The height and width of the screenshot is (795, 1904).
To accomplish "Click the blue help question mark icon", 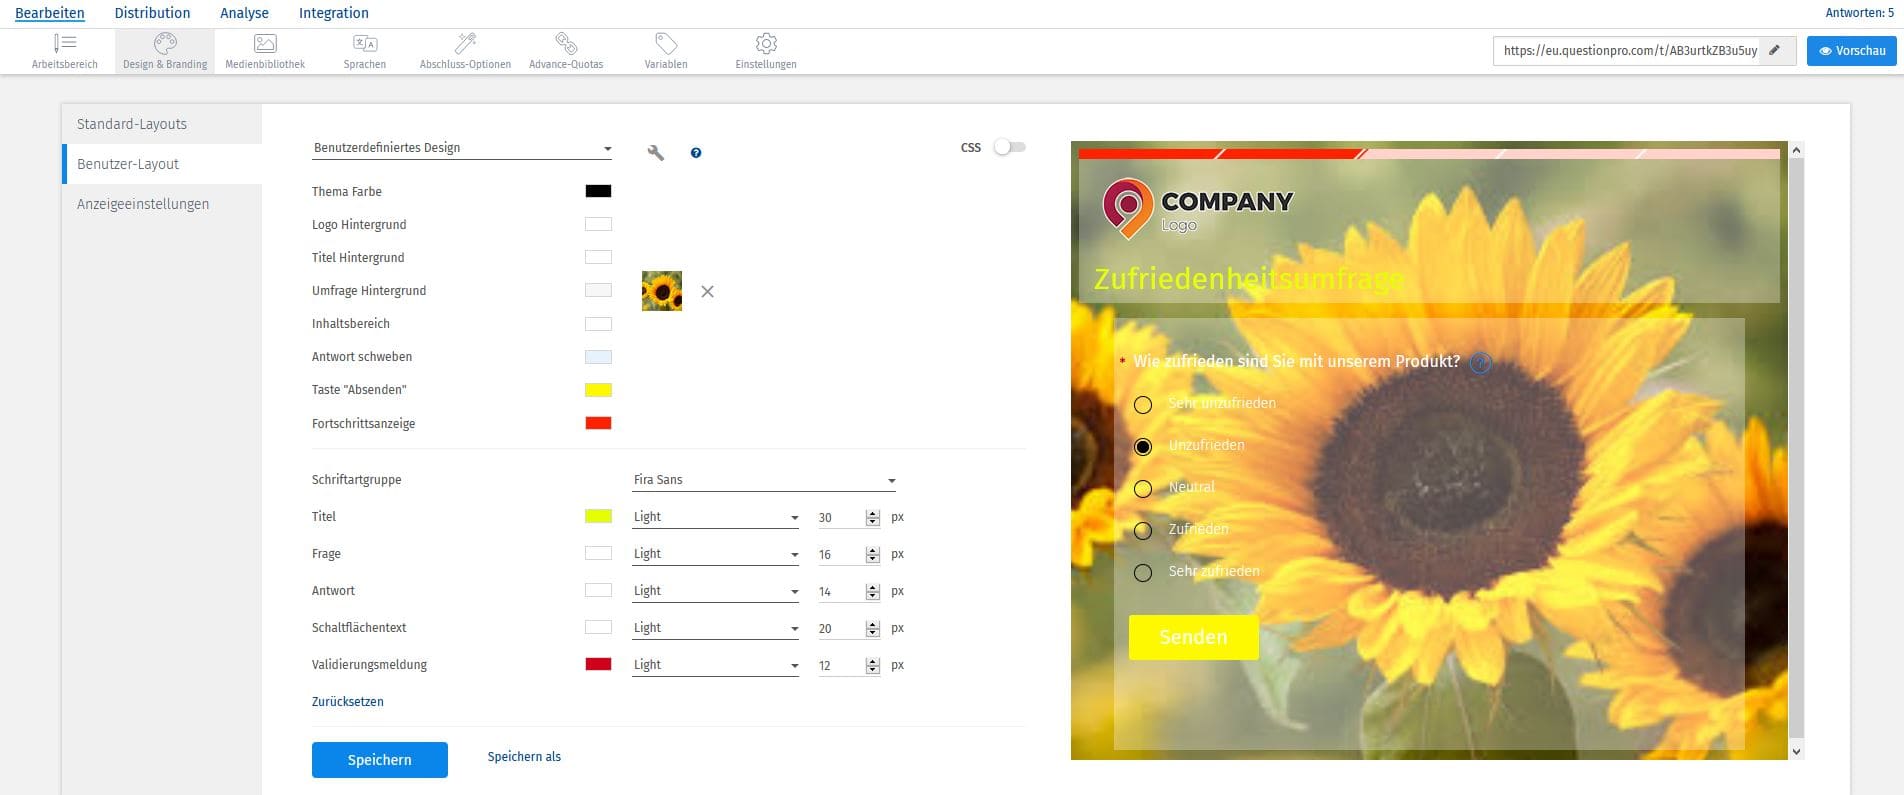I will 696,153.
